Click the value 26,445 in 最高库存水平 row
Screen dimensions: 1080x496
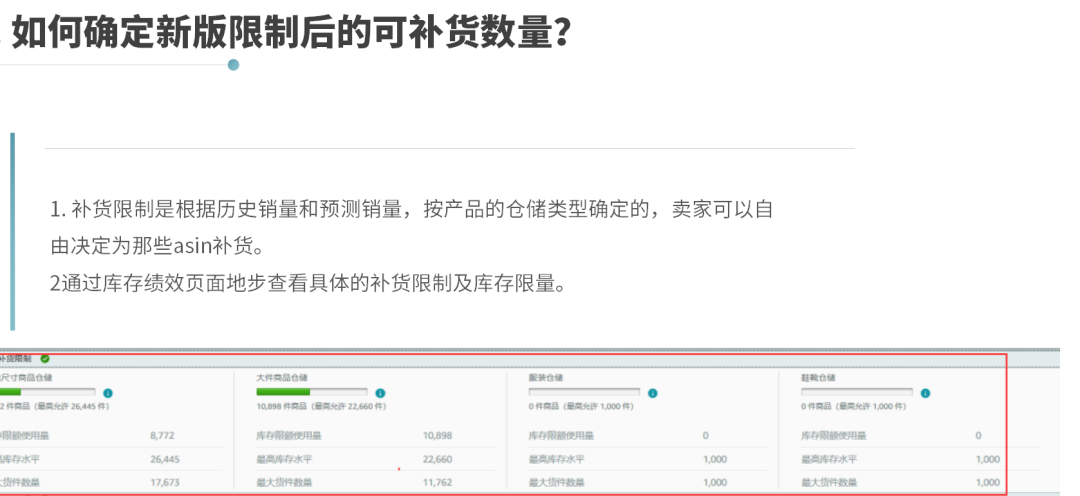pos(165,459)
